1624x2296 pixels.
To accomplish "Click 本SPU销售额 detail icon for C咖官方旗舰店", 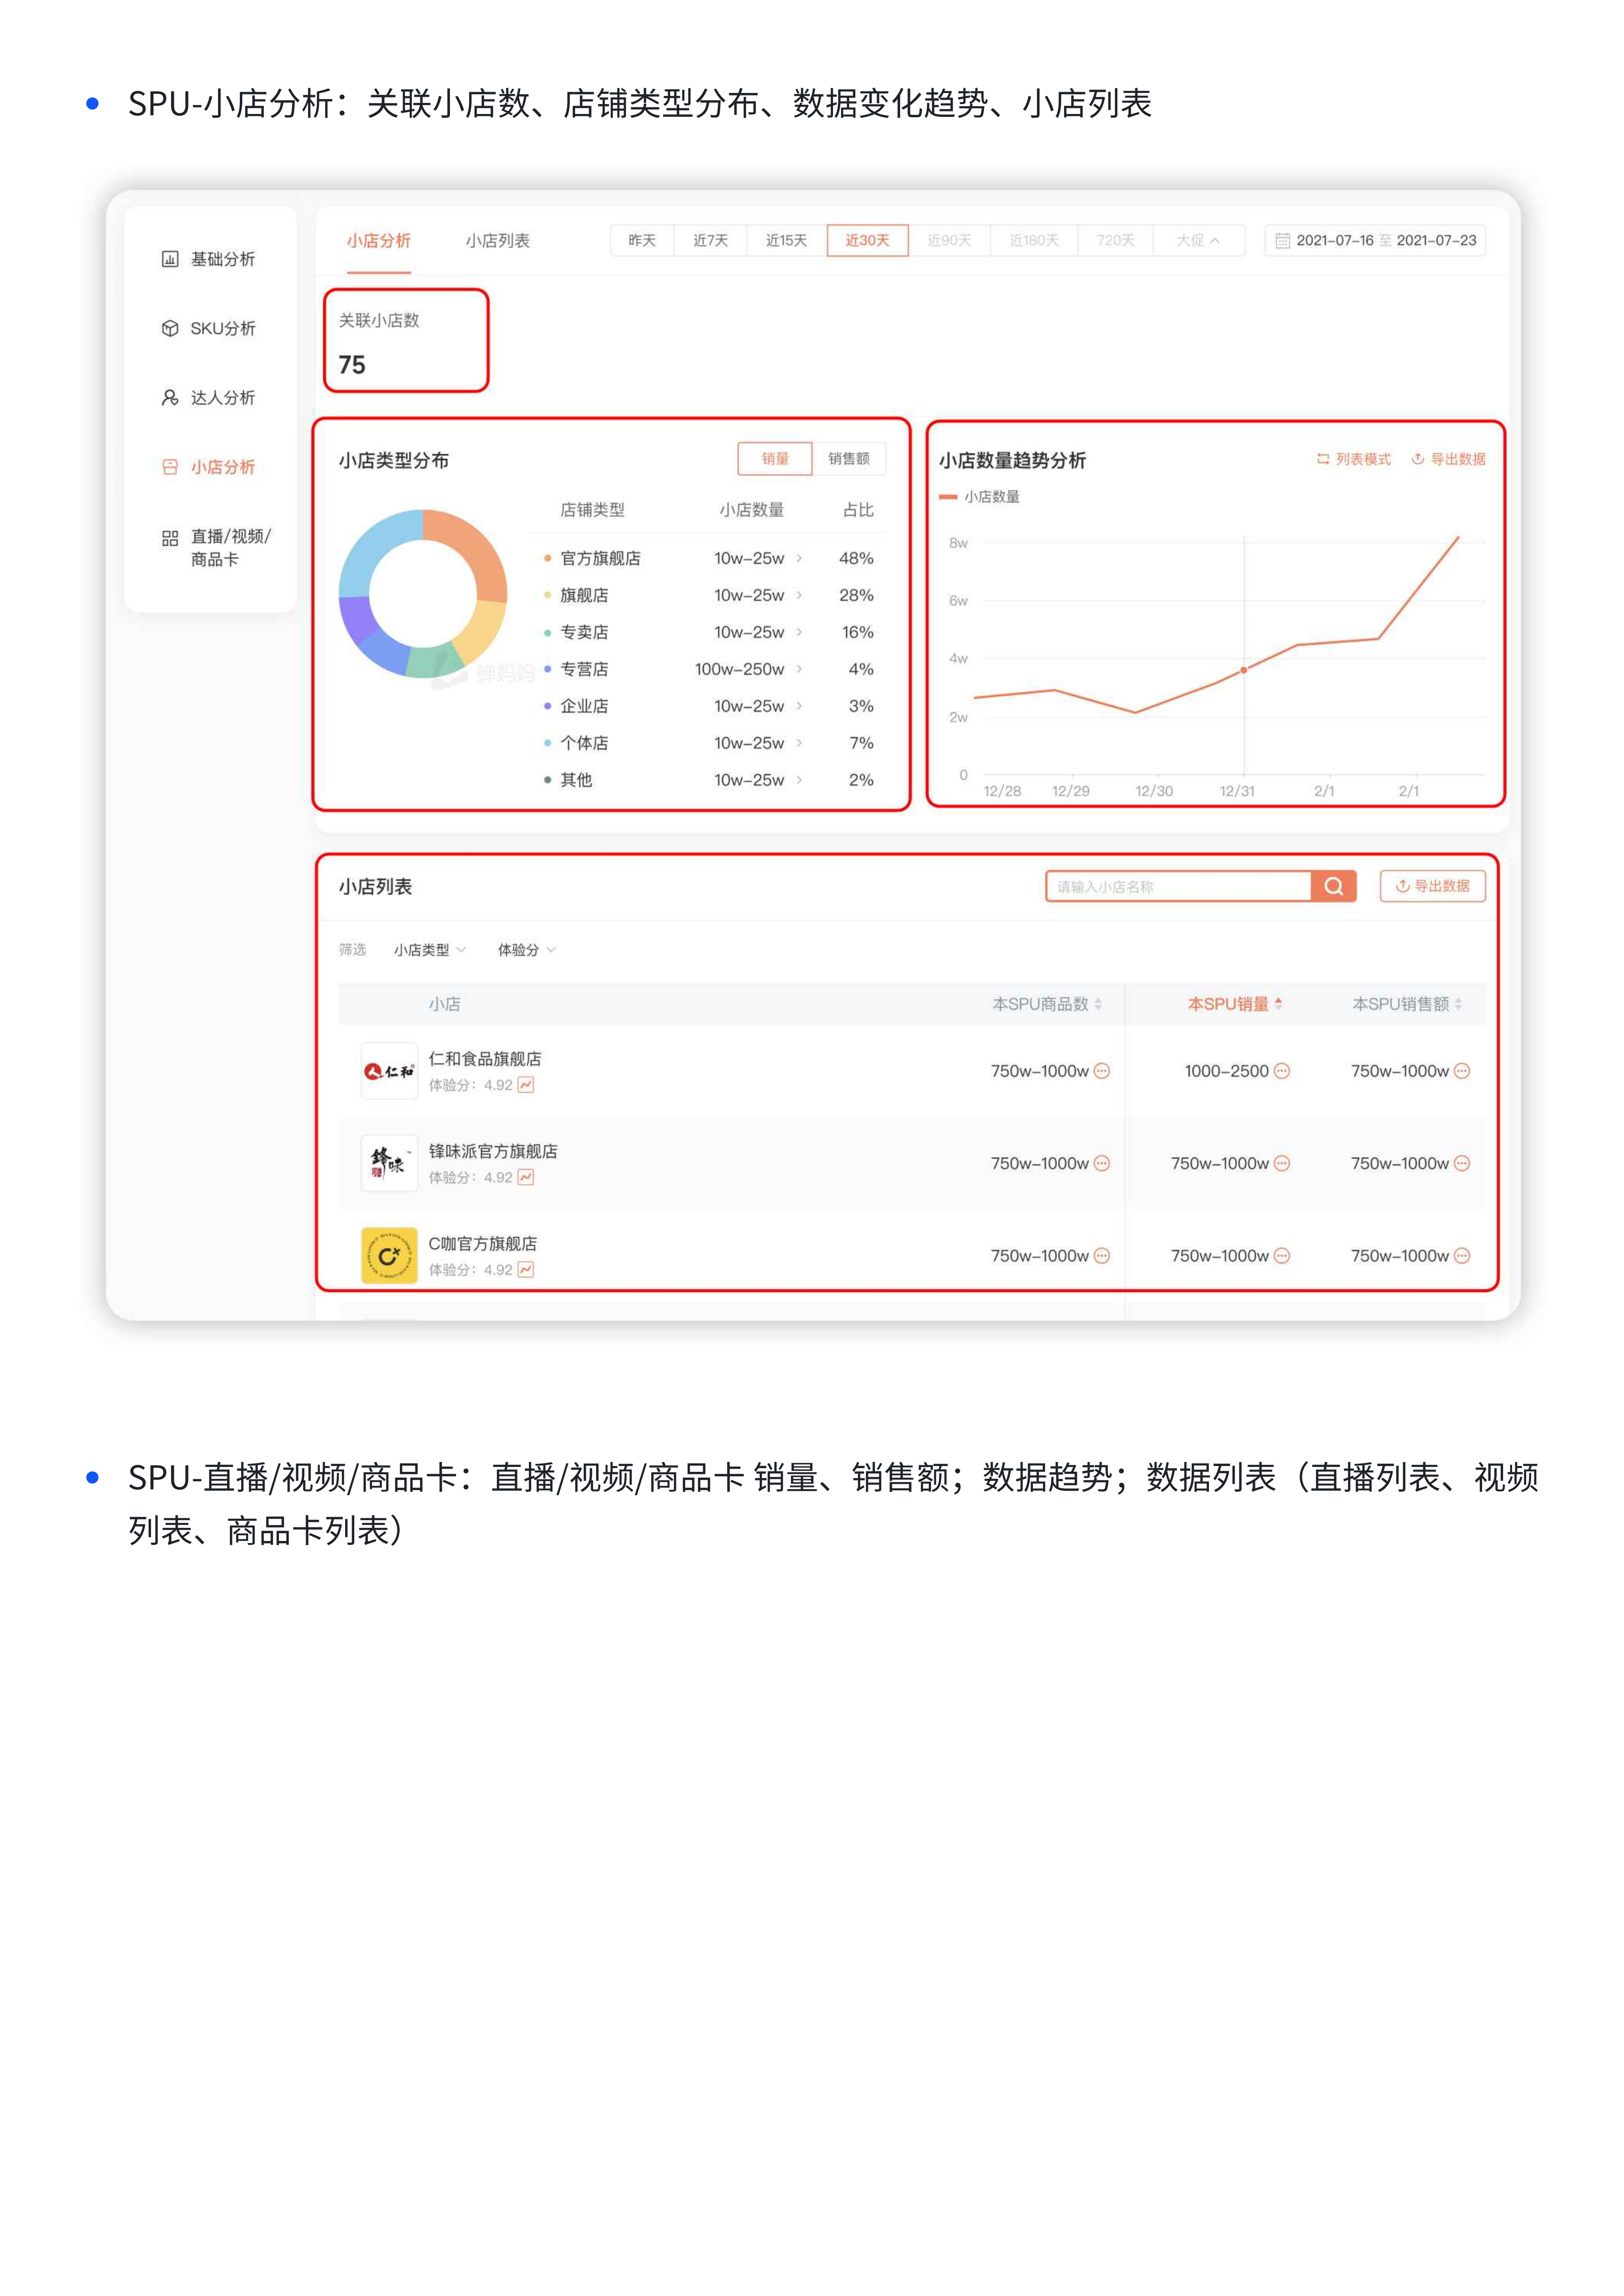I will [1462, 1256].
